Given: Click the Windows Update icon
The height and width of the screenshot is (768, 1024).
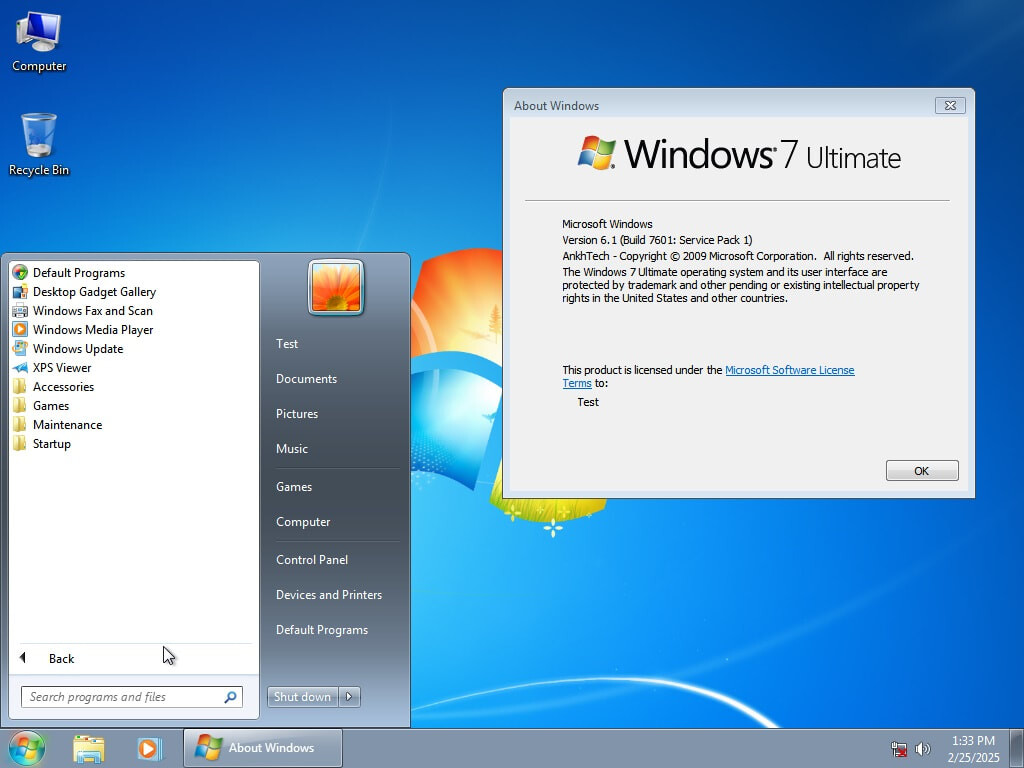Looking at the screenshot, I should [20, 348].
